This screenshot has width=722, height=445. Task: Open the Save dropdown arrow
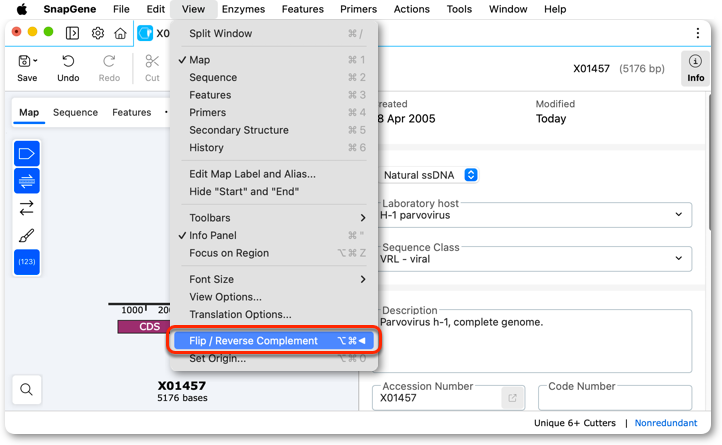coord(35,61)
